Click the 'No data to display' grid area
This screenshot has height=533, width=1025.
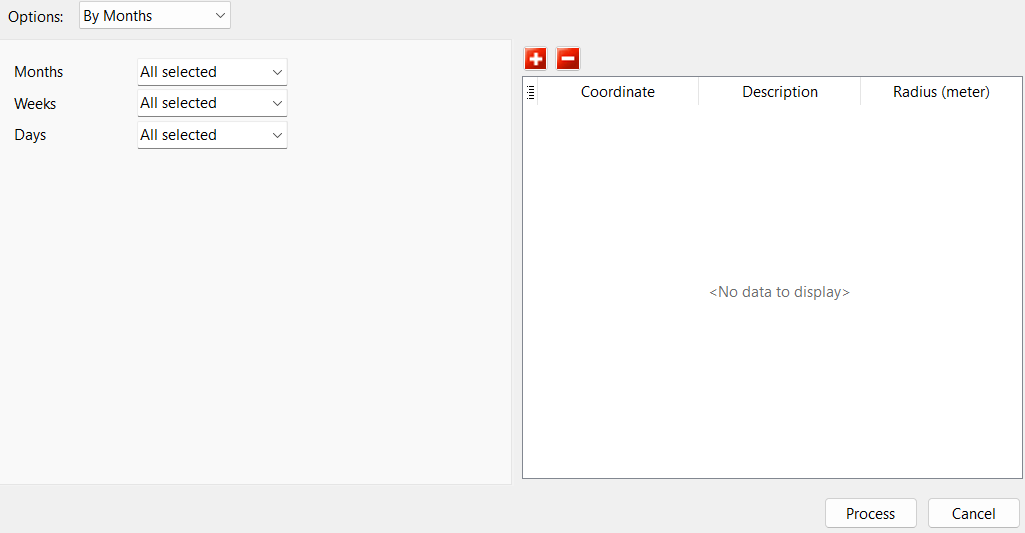point(779,292)
